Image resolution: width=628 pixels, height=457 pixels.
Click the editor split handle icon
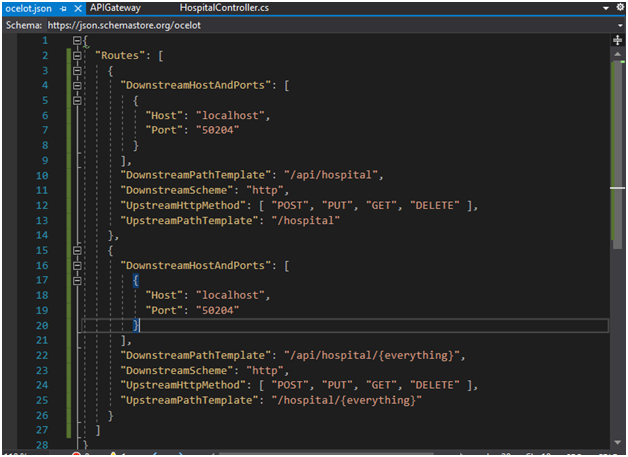pyautogui.click(x=617, y=40)
